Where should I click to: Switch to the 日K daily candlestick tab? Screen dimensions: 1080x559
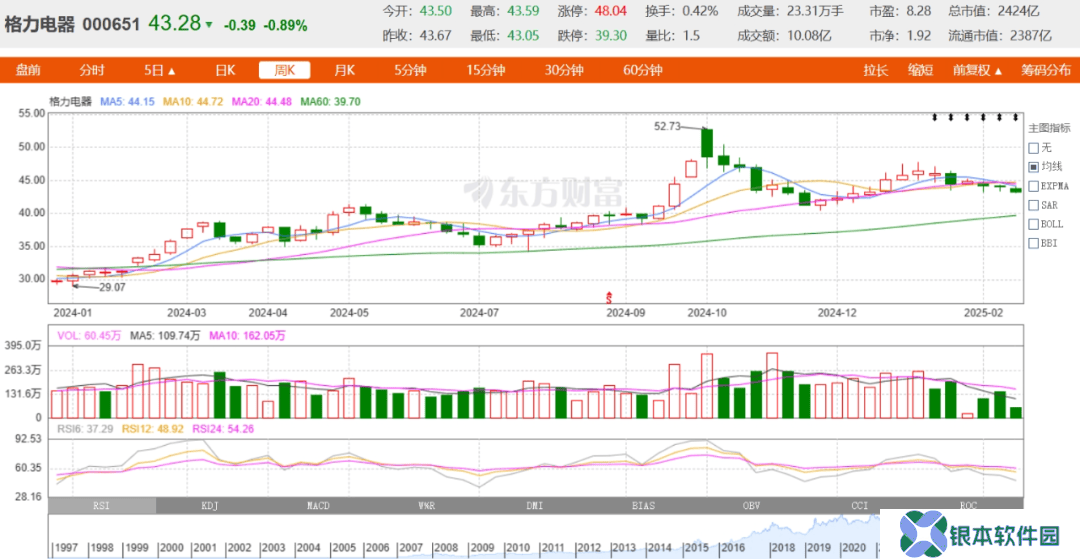225,70
